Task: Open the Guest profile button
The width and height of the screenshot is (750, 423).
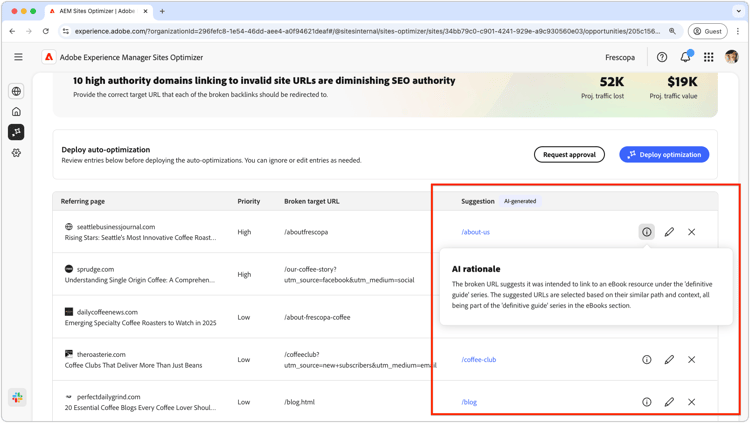Action: pos(707,31)
